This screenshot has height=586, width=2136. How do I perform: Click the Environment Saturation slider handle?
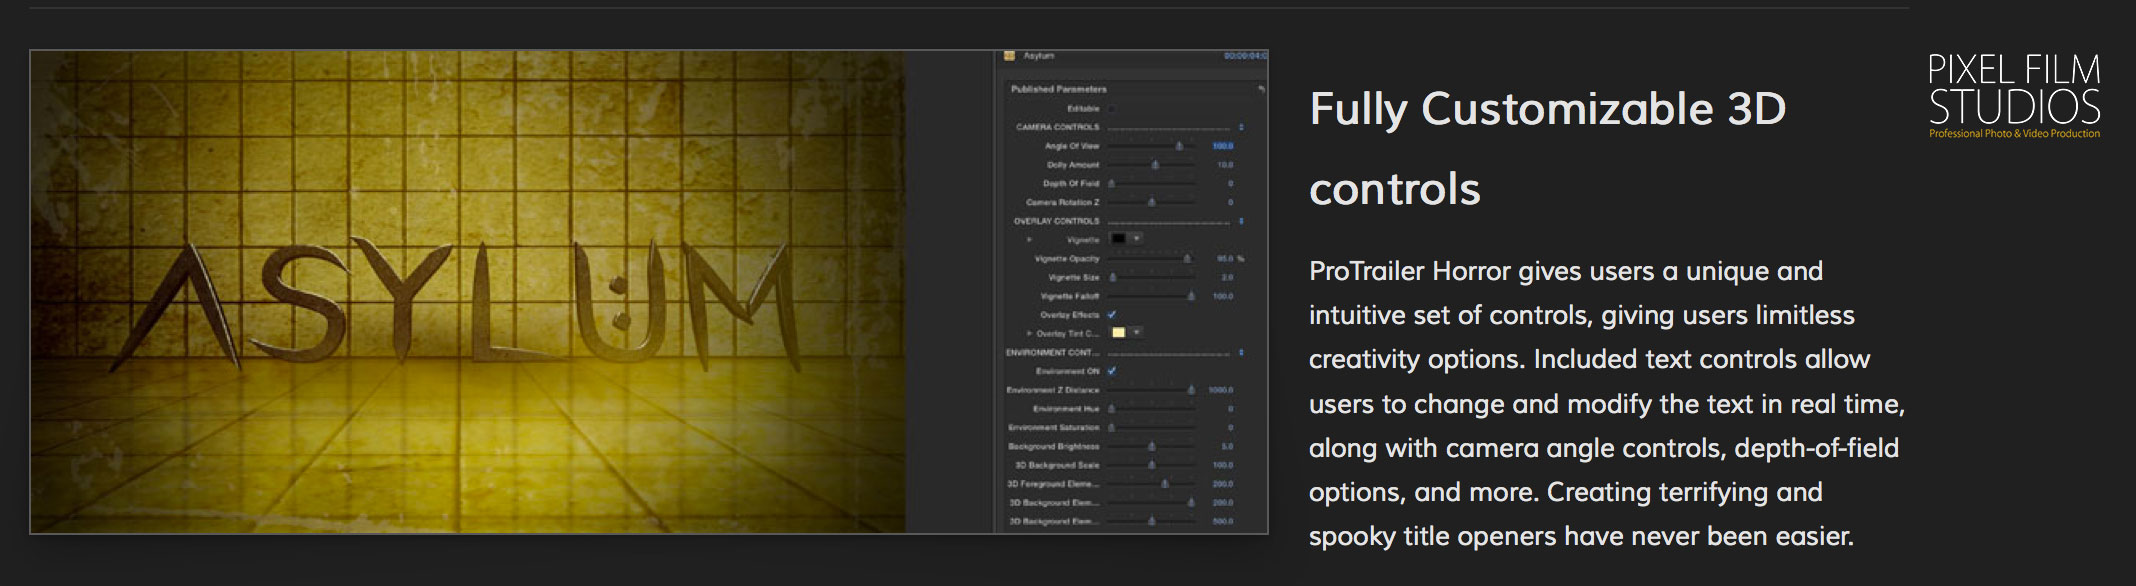coord(1111,427)
